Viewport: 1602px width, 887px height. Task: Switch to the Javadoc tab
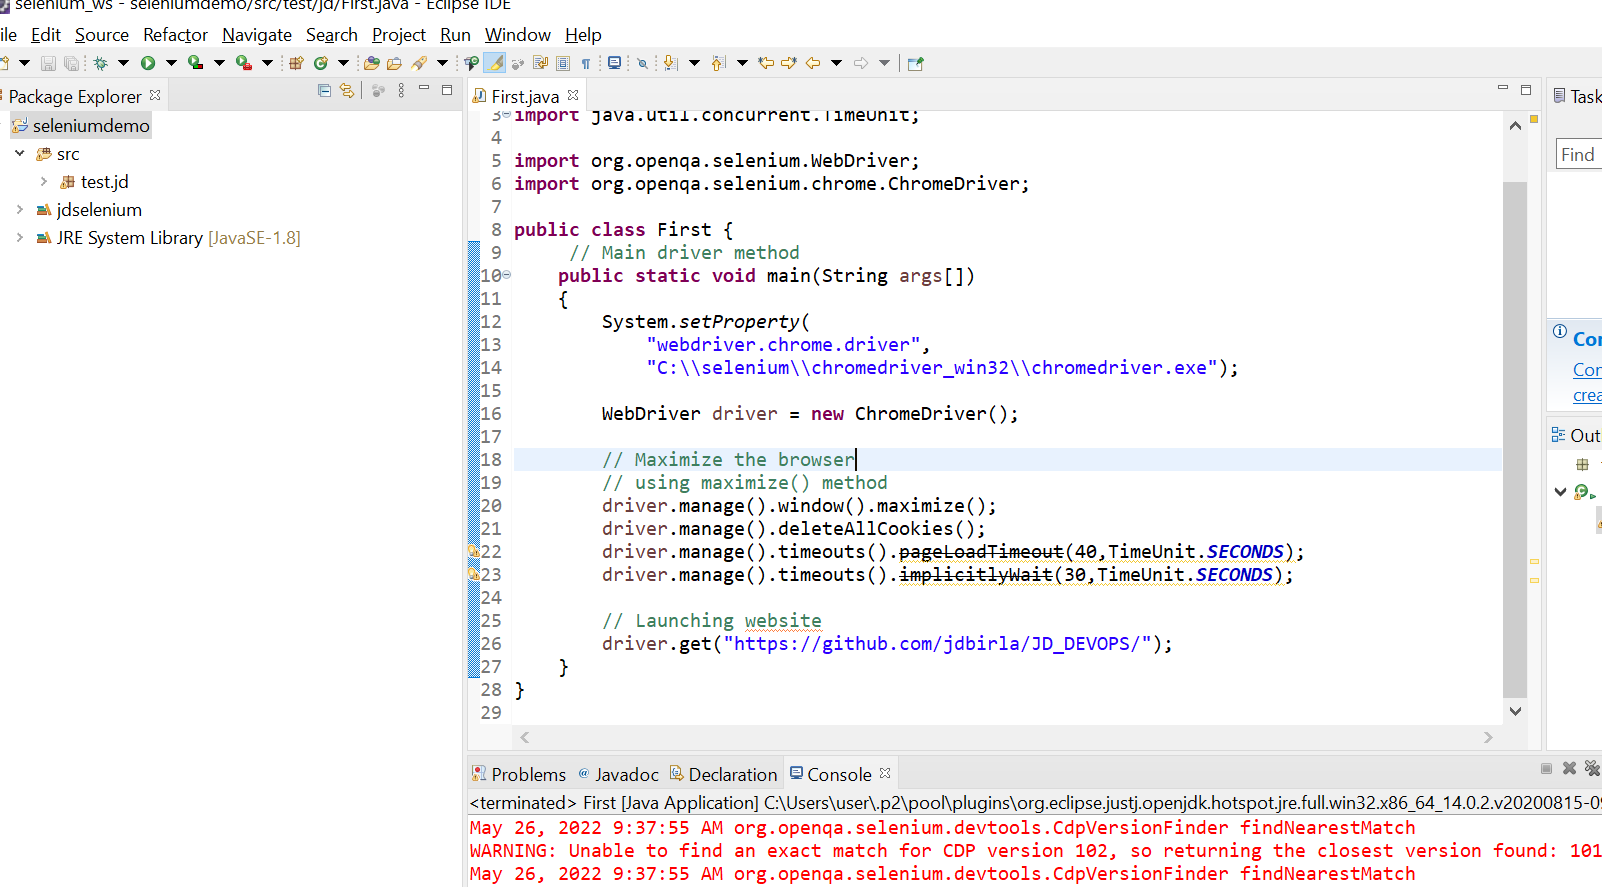tap(618, 774)
